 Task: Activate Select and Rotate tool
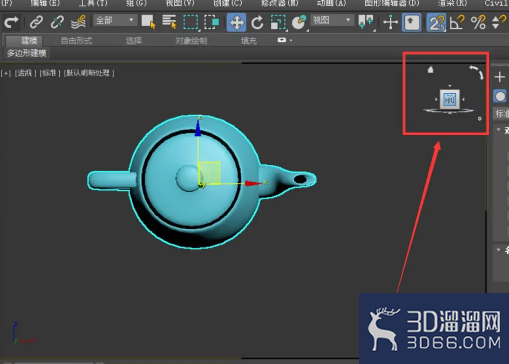coord(257,23)
